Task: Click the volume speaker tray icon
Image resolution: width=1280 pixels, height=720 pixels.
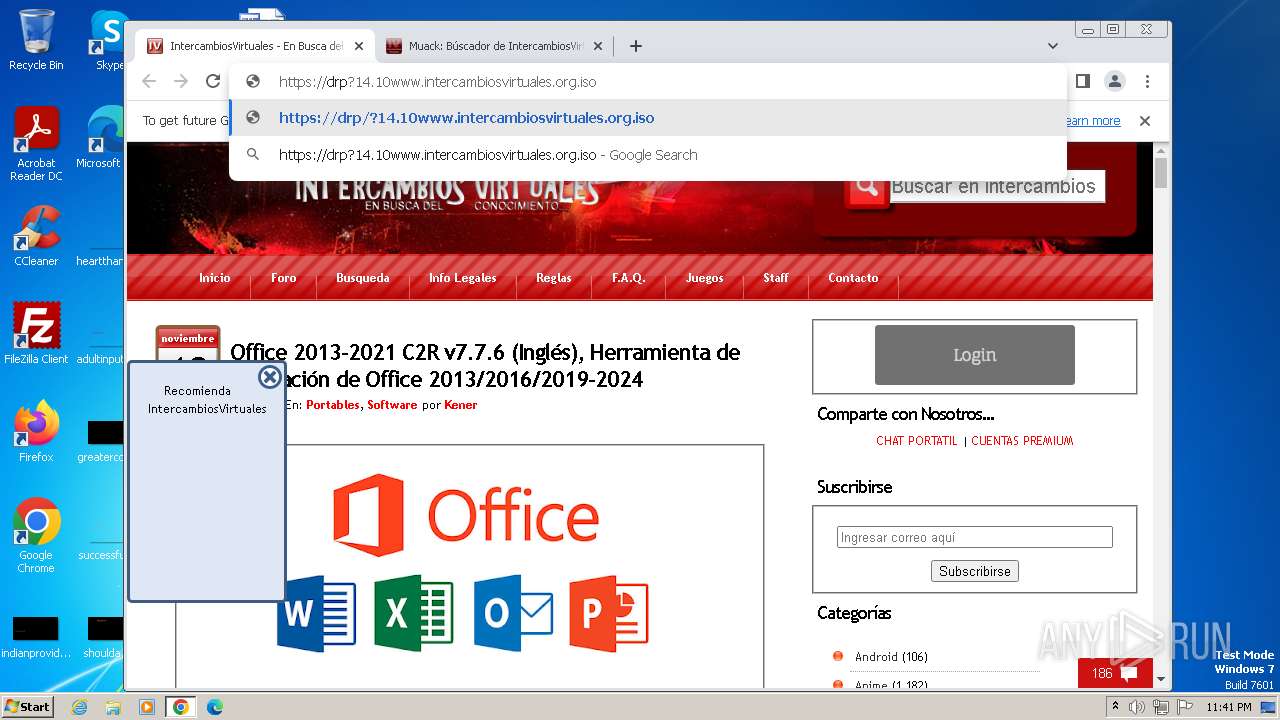Action: 1137,707
